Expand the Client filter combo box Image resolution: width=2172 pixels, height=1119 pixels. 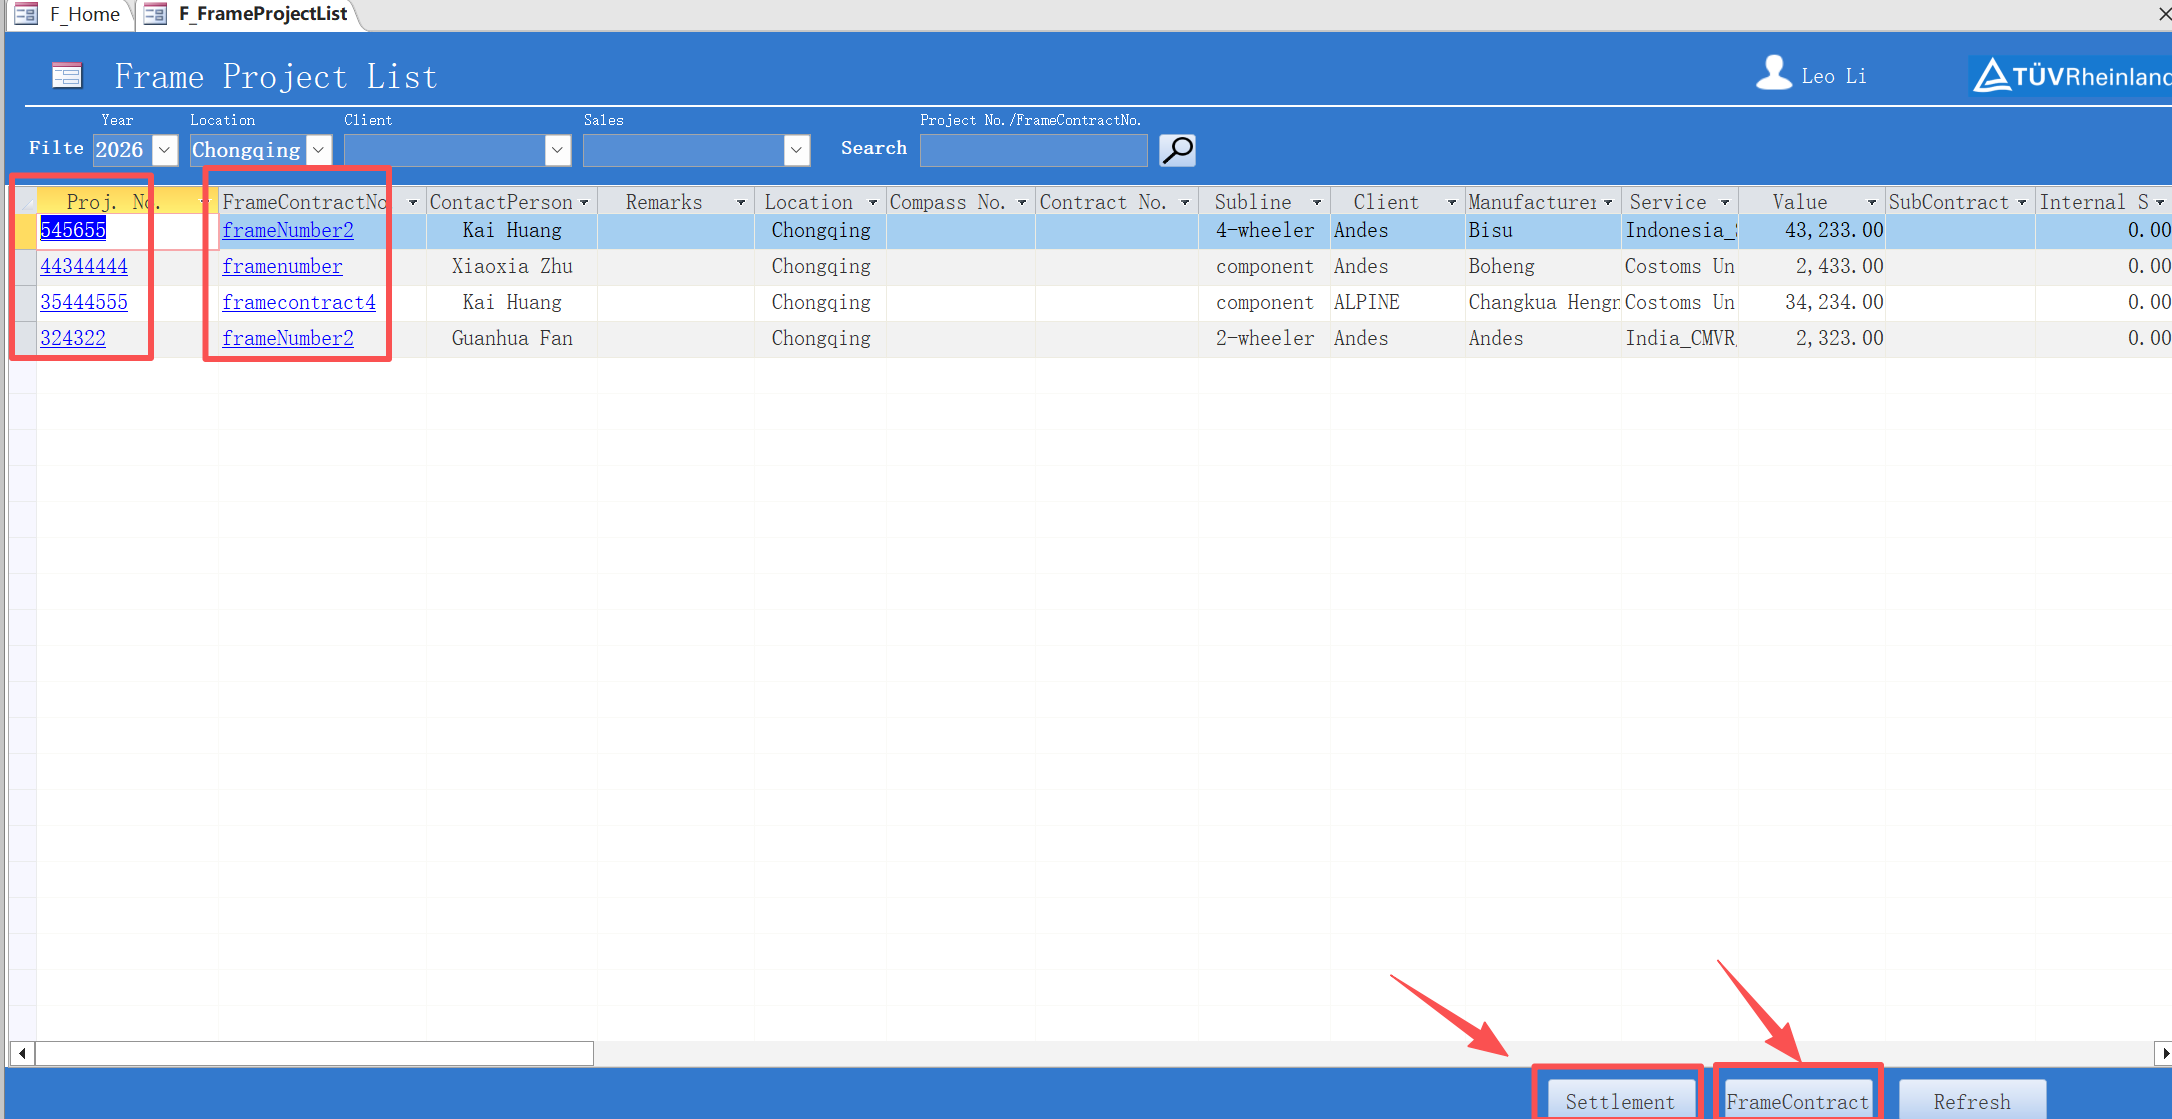[x=557, y=150]
